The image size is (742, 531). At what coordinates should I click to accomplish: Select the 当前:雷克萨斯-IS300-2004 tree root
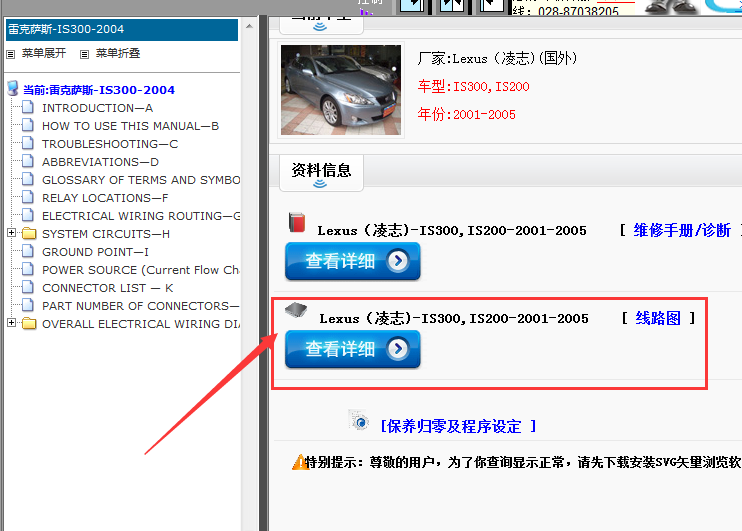coord(99,90)
